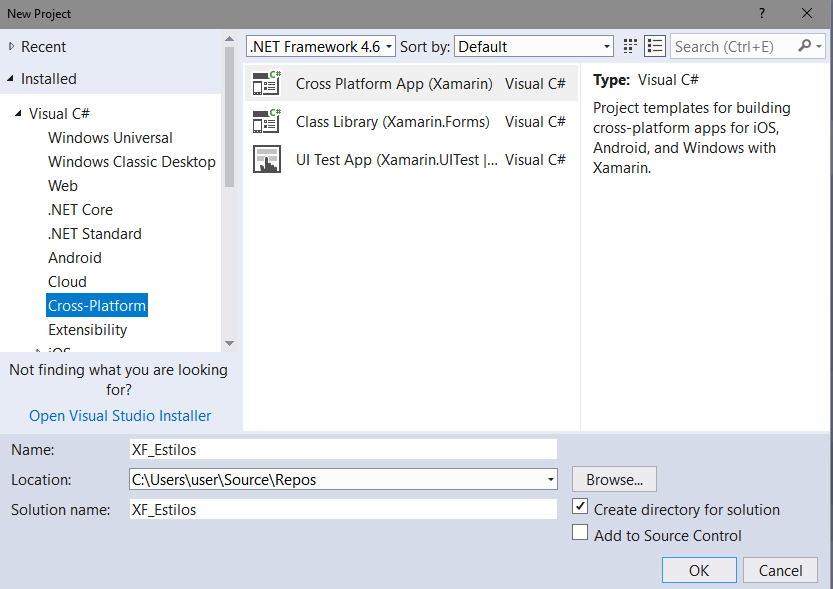Viewport: 833px width, 589px height.
Task: Expand the Recent node
Action: [x=11, y=47]
